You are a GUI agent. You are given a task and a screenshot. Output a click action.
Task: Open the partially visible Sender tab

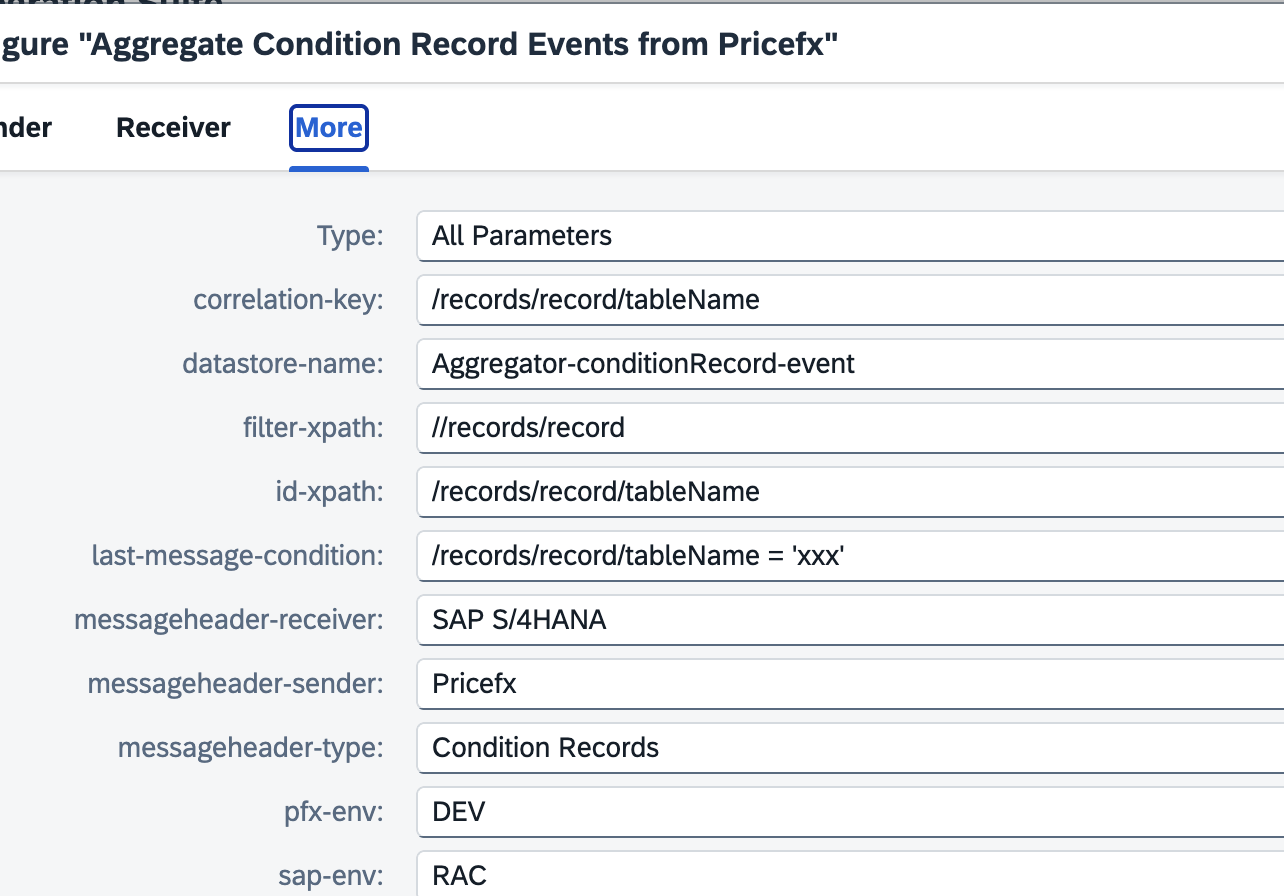[25, 128]
